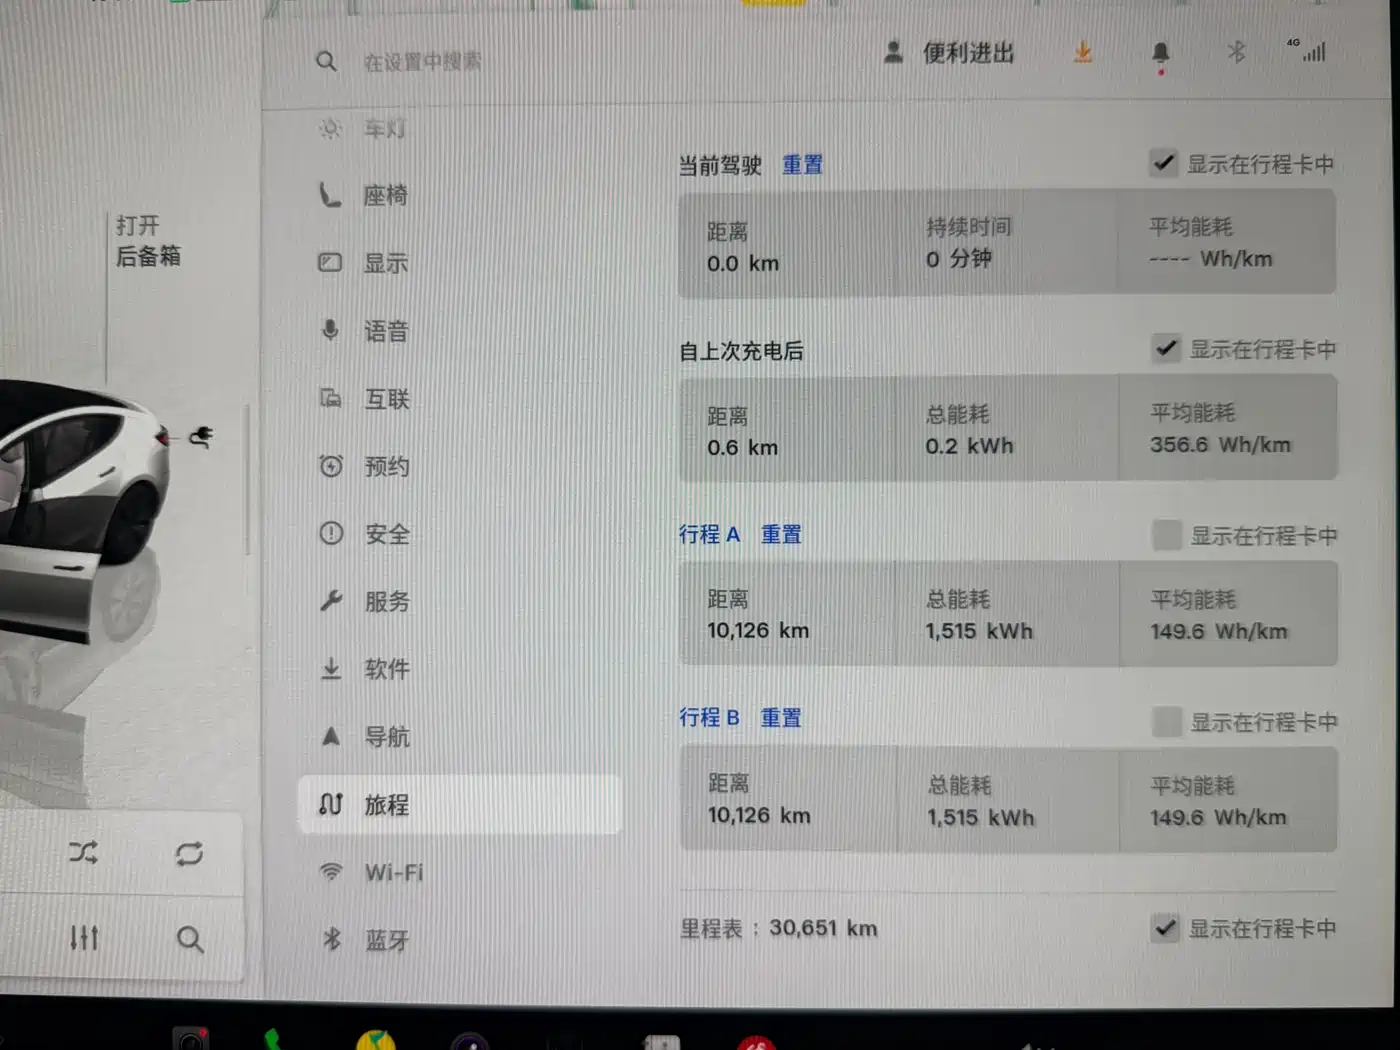The image size is (1400, 1050).
Task: Select the 软件 software menu item
Action: 386,669
